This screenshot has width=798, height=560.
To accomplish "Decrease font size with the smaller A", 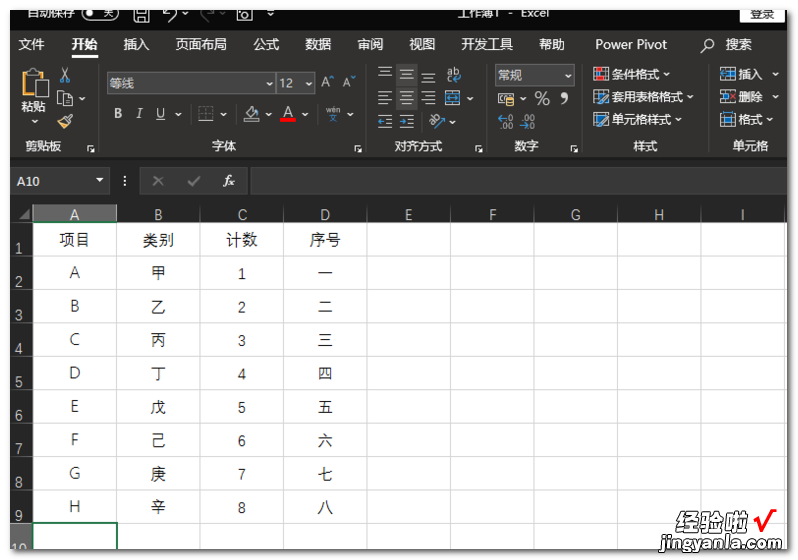I will (x=349, y=82).
